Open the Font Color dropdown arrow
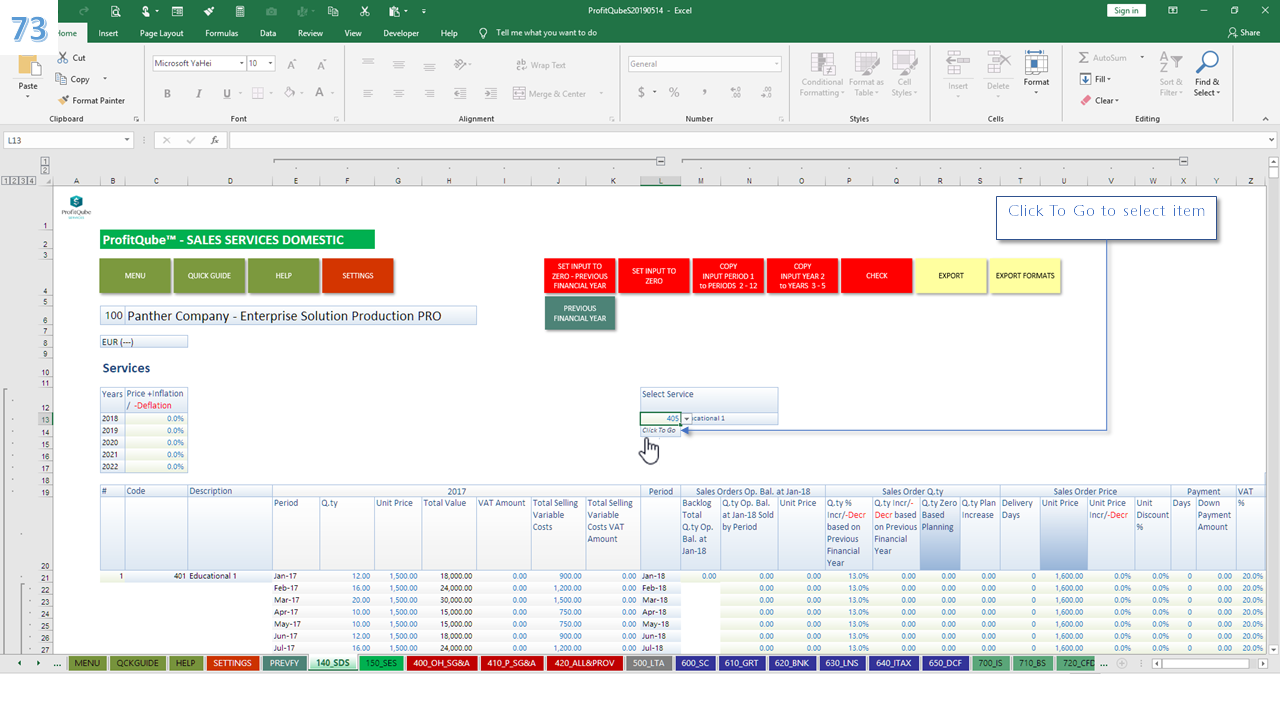Image resolution: width=1280 pixels, height=720 pixels. coord(333,93)
